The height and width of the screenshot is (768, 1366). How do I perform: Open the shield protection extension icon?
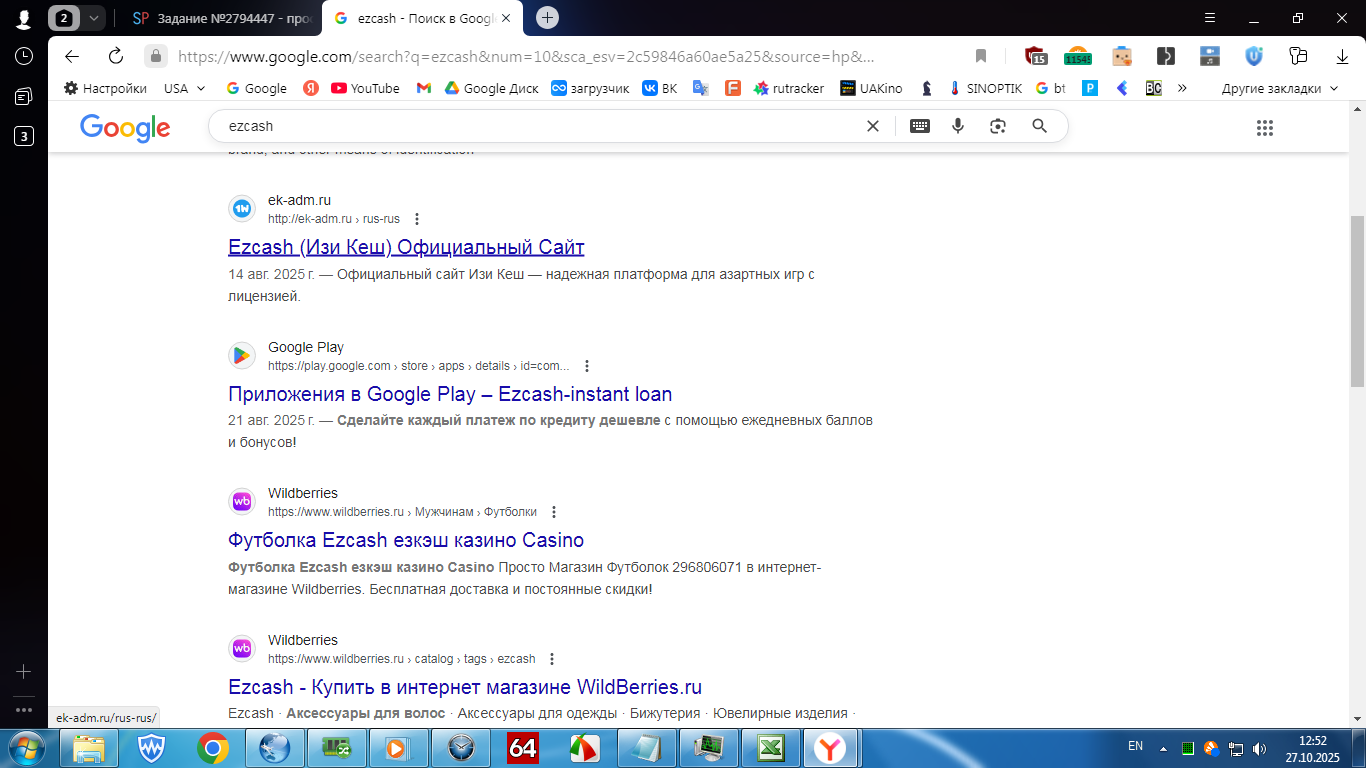tap(1254, 56)
